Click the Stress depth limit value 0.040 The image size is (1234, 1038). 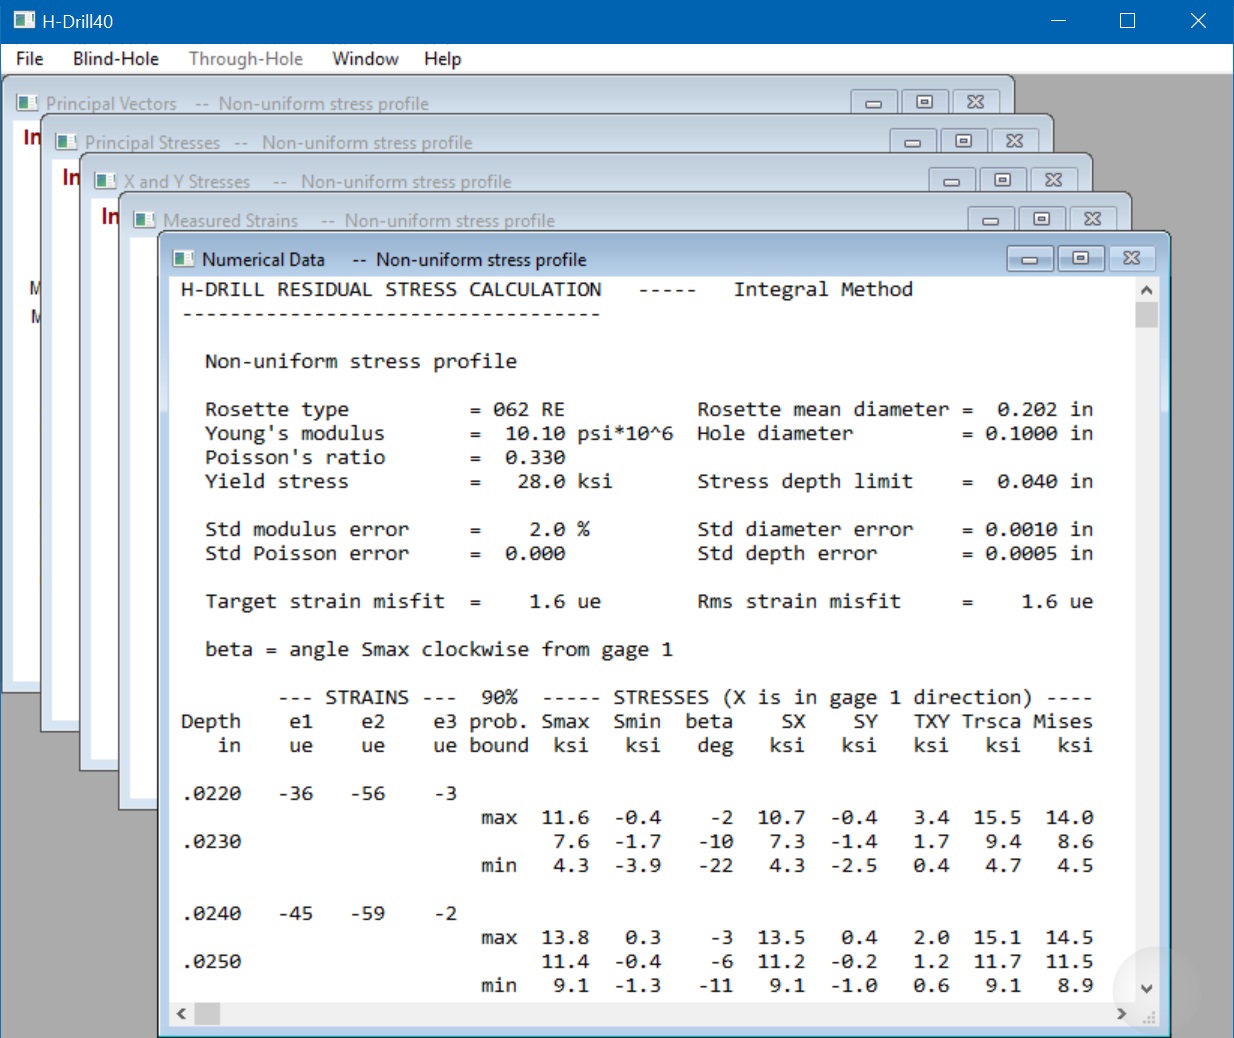1027,481
